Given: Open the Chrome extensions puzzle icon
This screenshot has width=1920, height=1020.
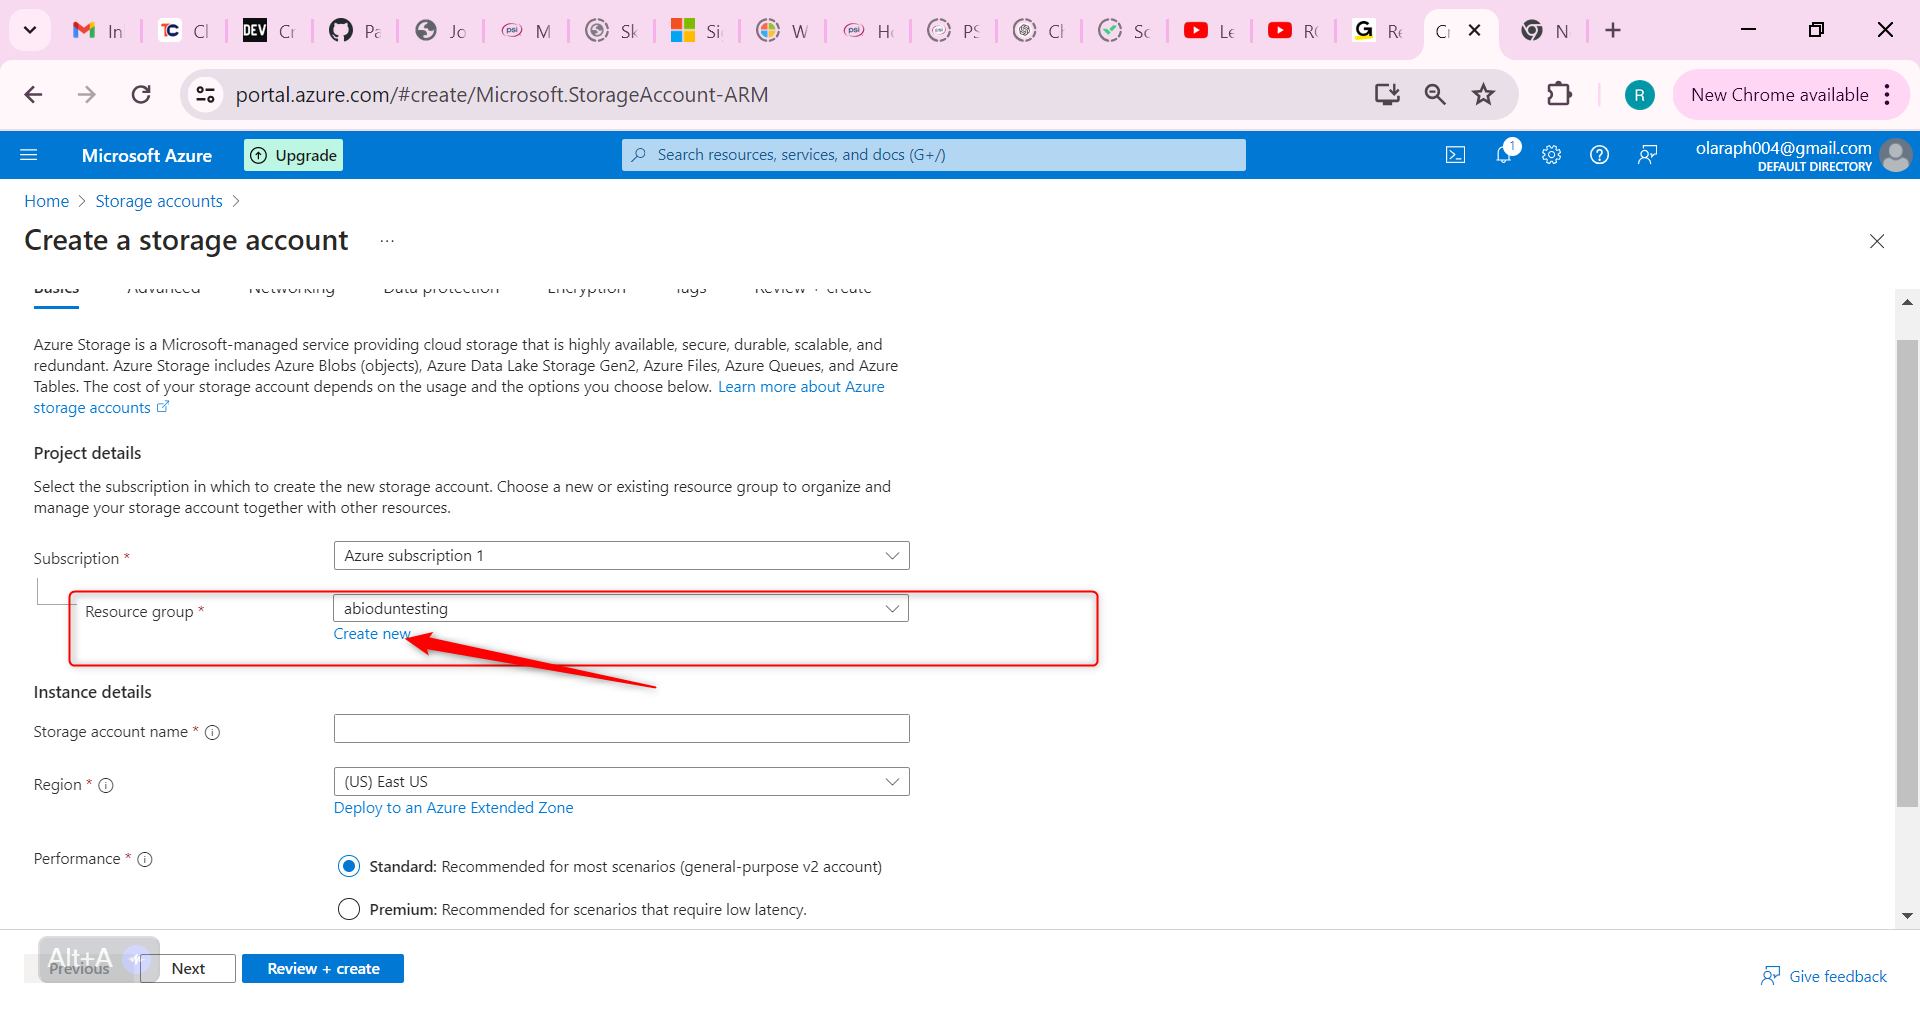Looking at the screenshot, I should point(1559,95).
